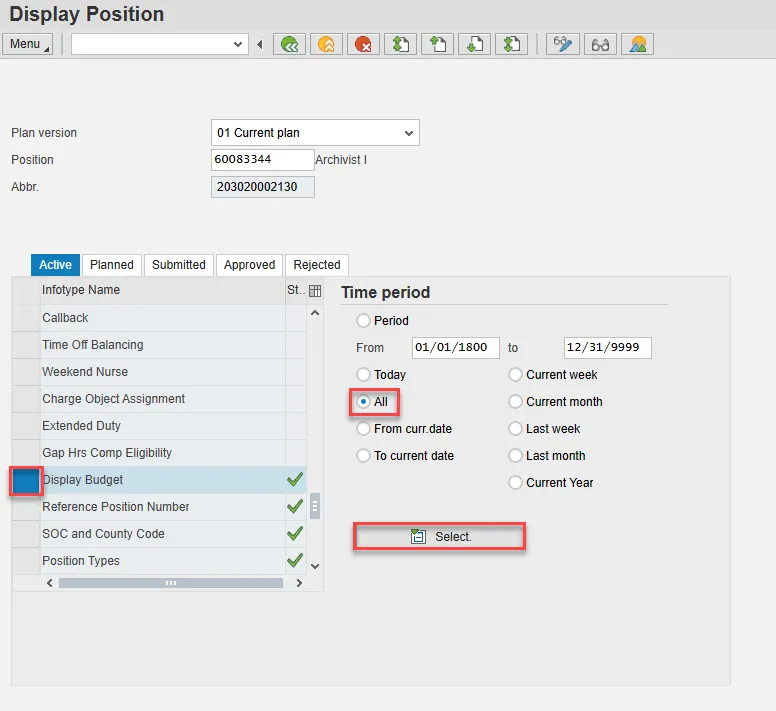Select the Current week radio button
Screen dimensions: 776x711
pos(515,375)
